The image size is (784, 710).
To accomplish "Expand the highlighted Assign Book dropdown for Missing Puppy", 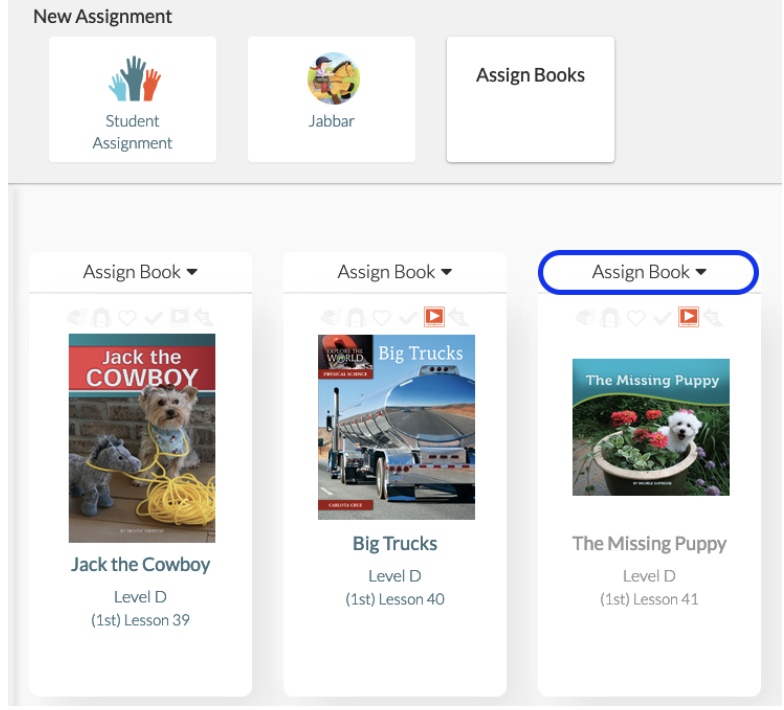I will click(x=648, y=272).
